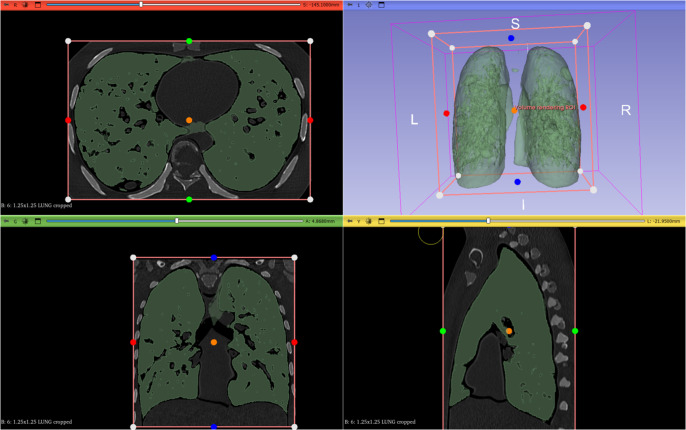The width and height of the screenshot is (686, 430).
Task: Click the orange ROI center handle in coronal view
Action: (x=214, y=342)
